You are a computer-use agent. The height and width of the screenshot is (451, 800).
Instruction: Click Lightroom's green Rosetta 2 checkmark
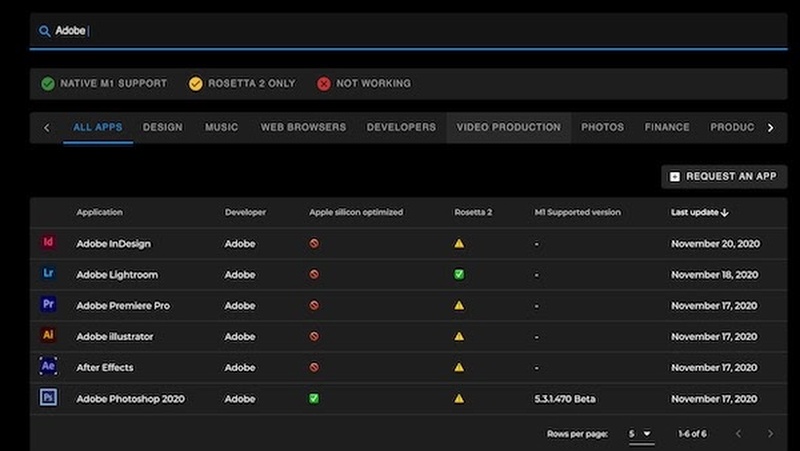[459, 274]
